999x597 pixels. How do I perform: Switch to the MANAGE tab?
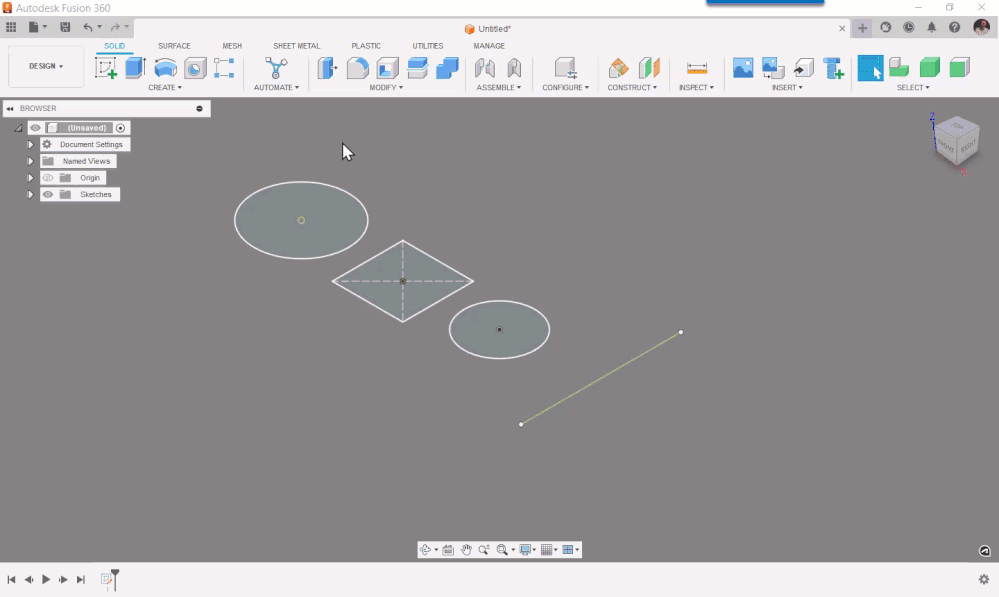489,46
